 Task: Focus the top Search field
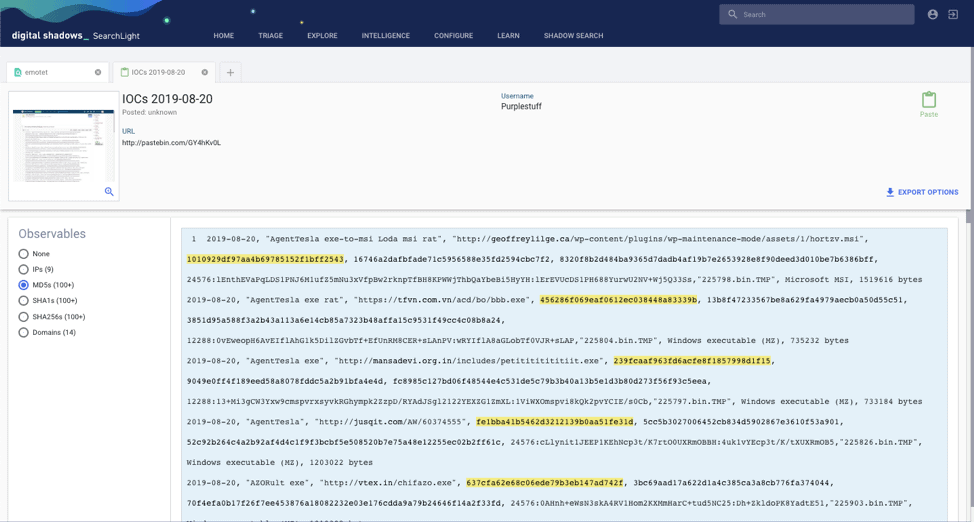coord(816,14)
